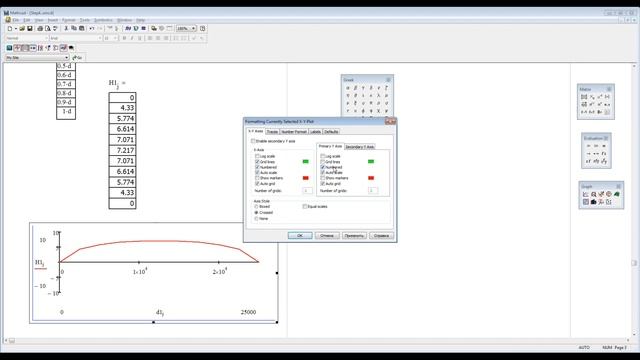
Task: Toggle the Greek symbol toolbar button
Action: (63, 48)
